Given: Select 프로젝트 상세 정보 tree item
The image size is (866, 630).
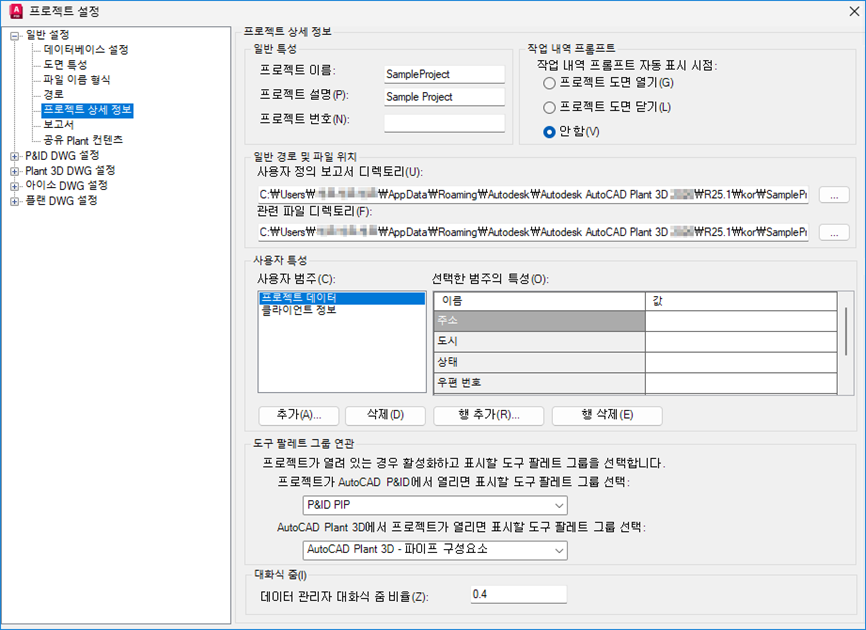Looking at the screenshot, I should [x=87, y=110].
